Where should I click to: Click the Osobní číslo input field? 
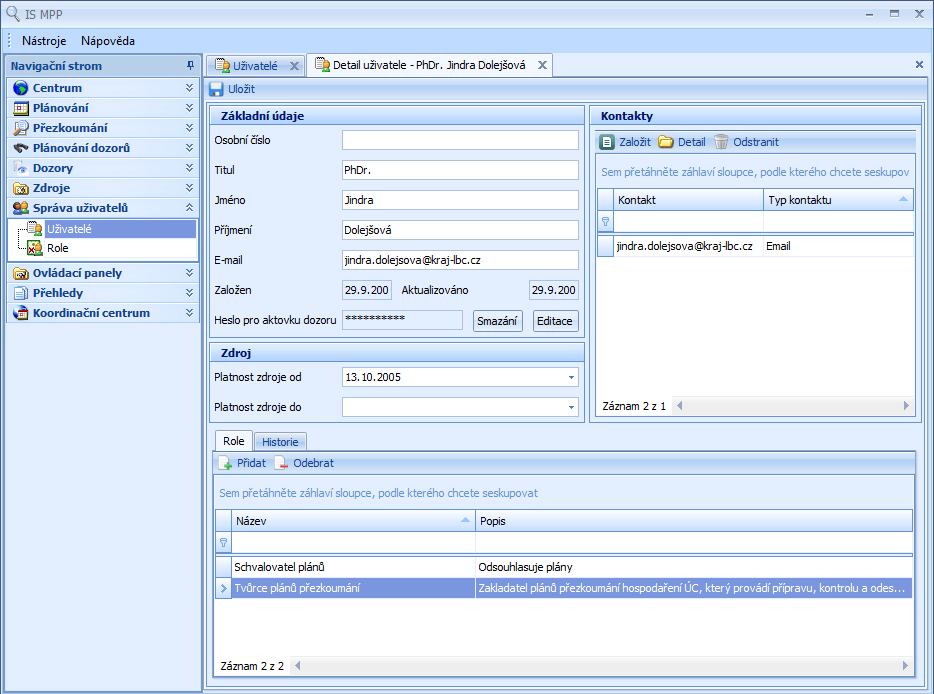(460, 141)
